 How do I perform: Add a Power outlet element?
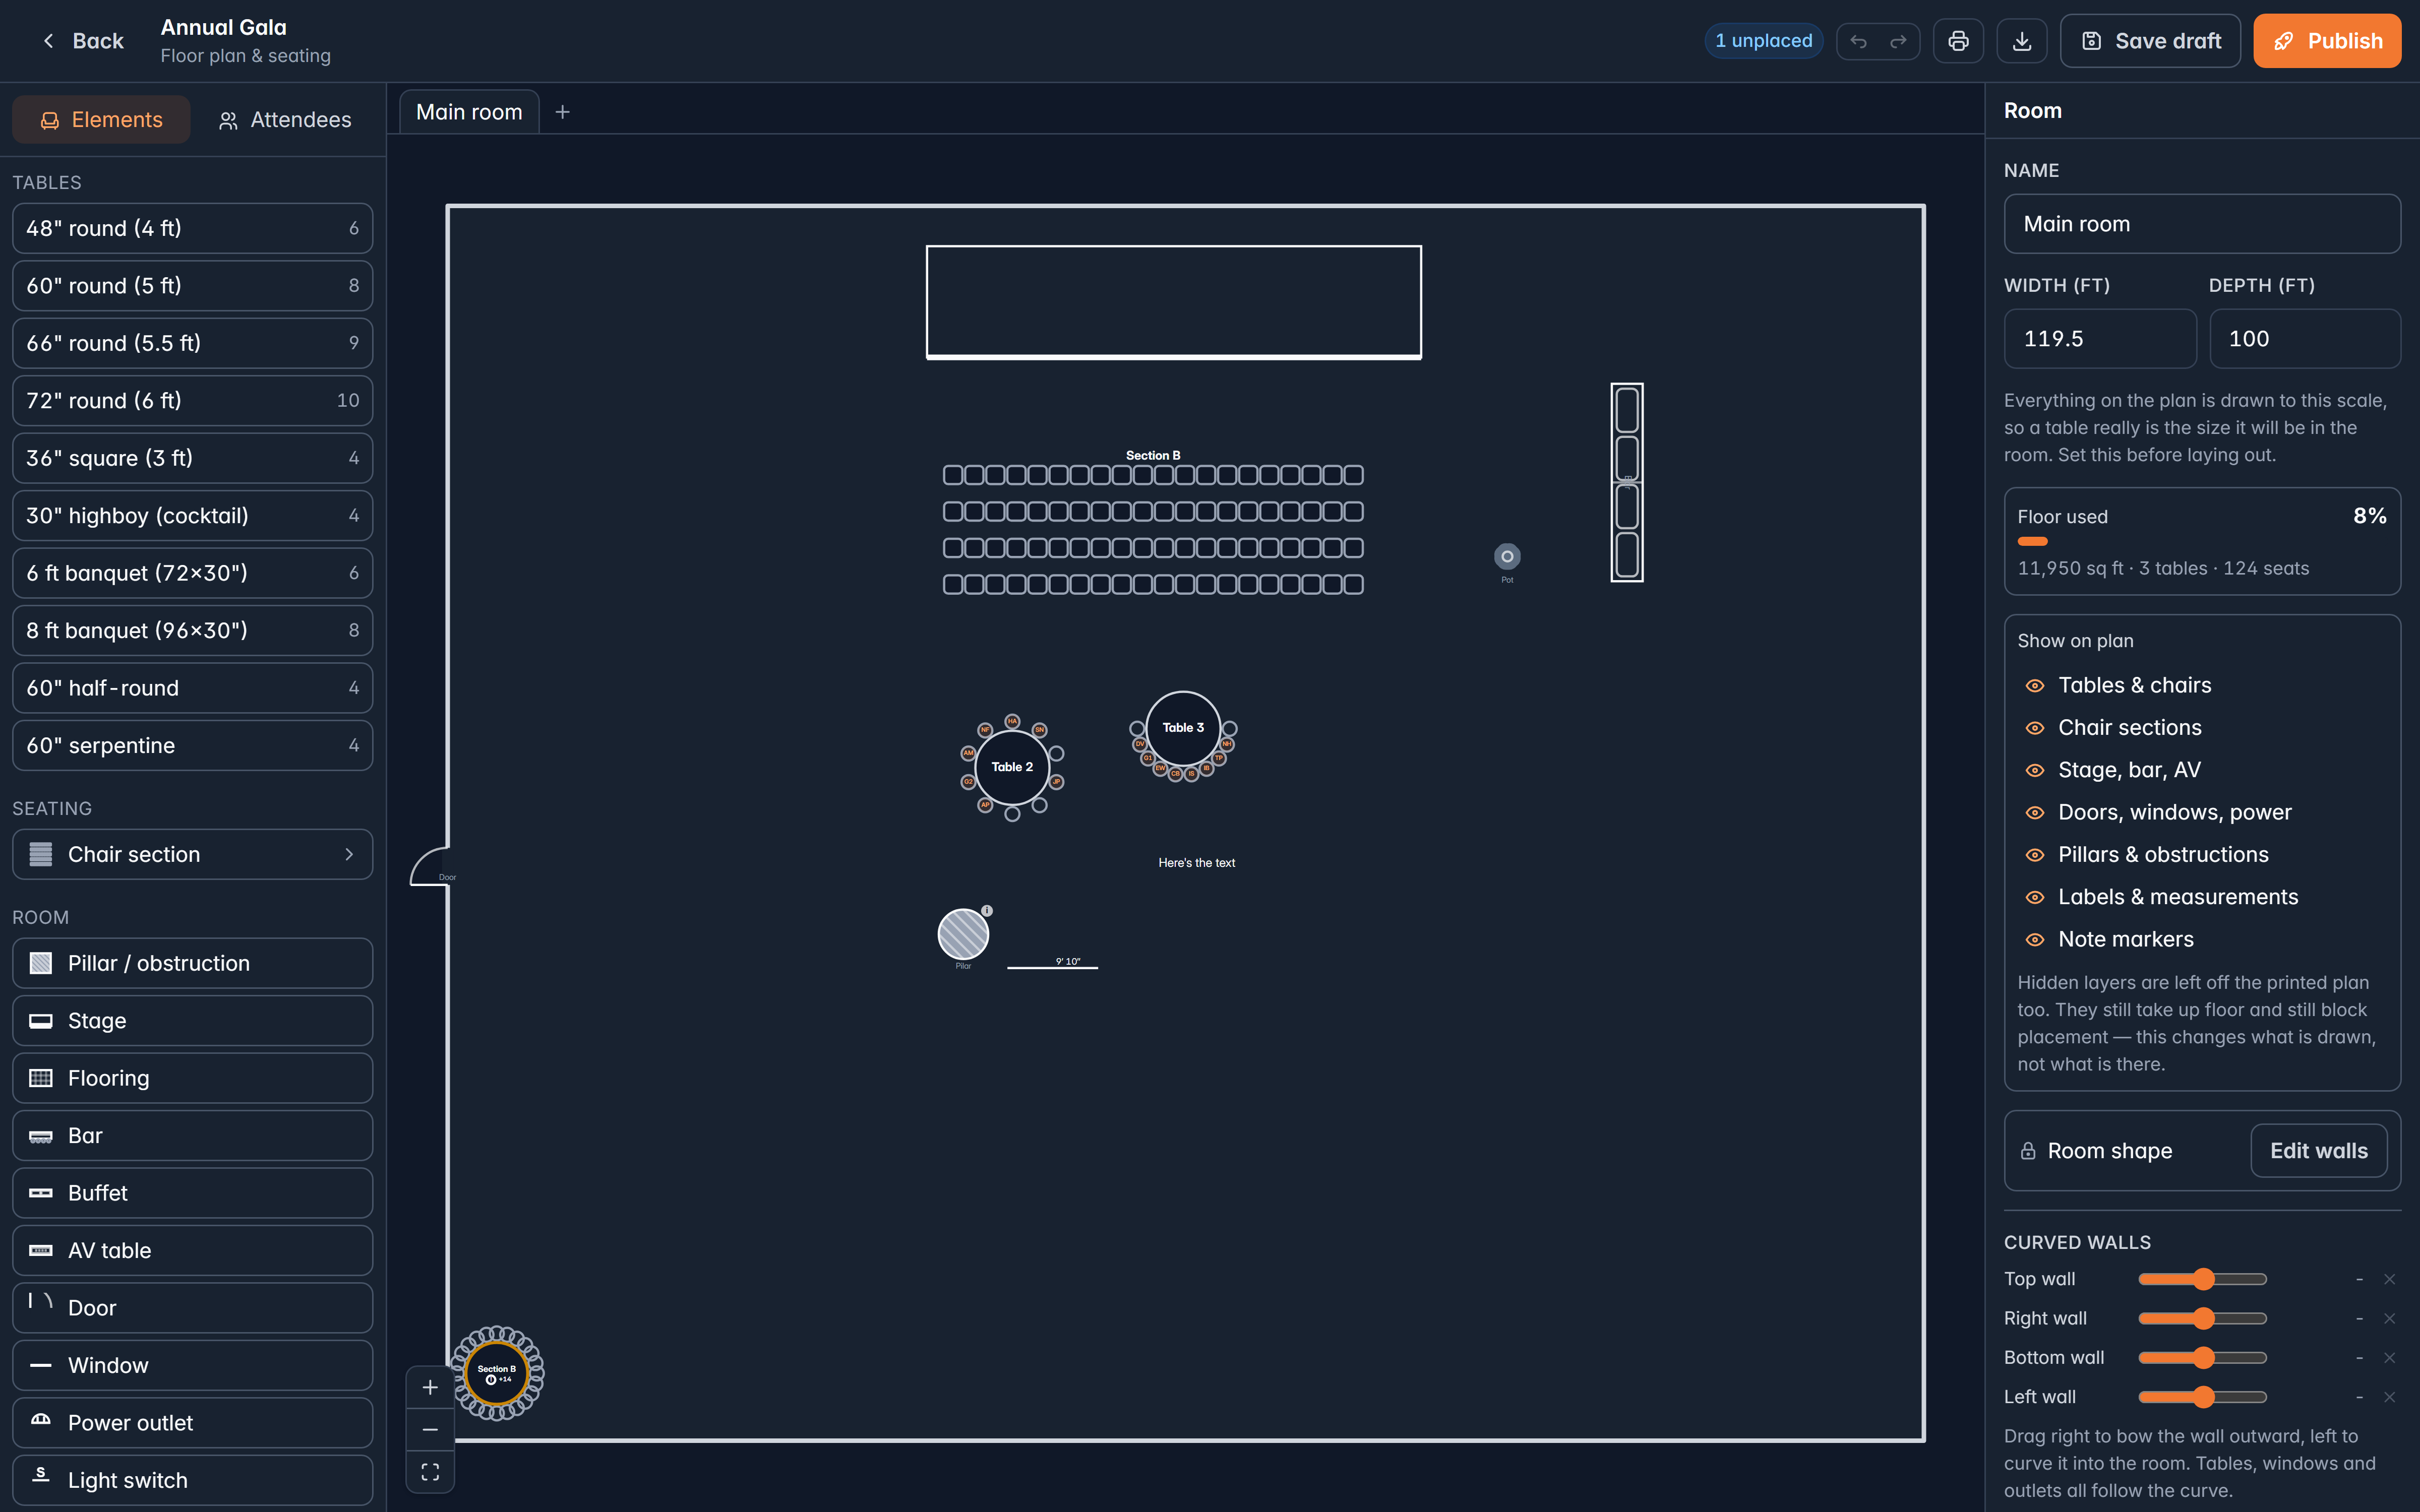pyautogui.click(x=192, y=1423)
